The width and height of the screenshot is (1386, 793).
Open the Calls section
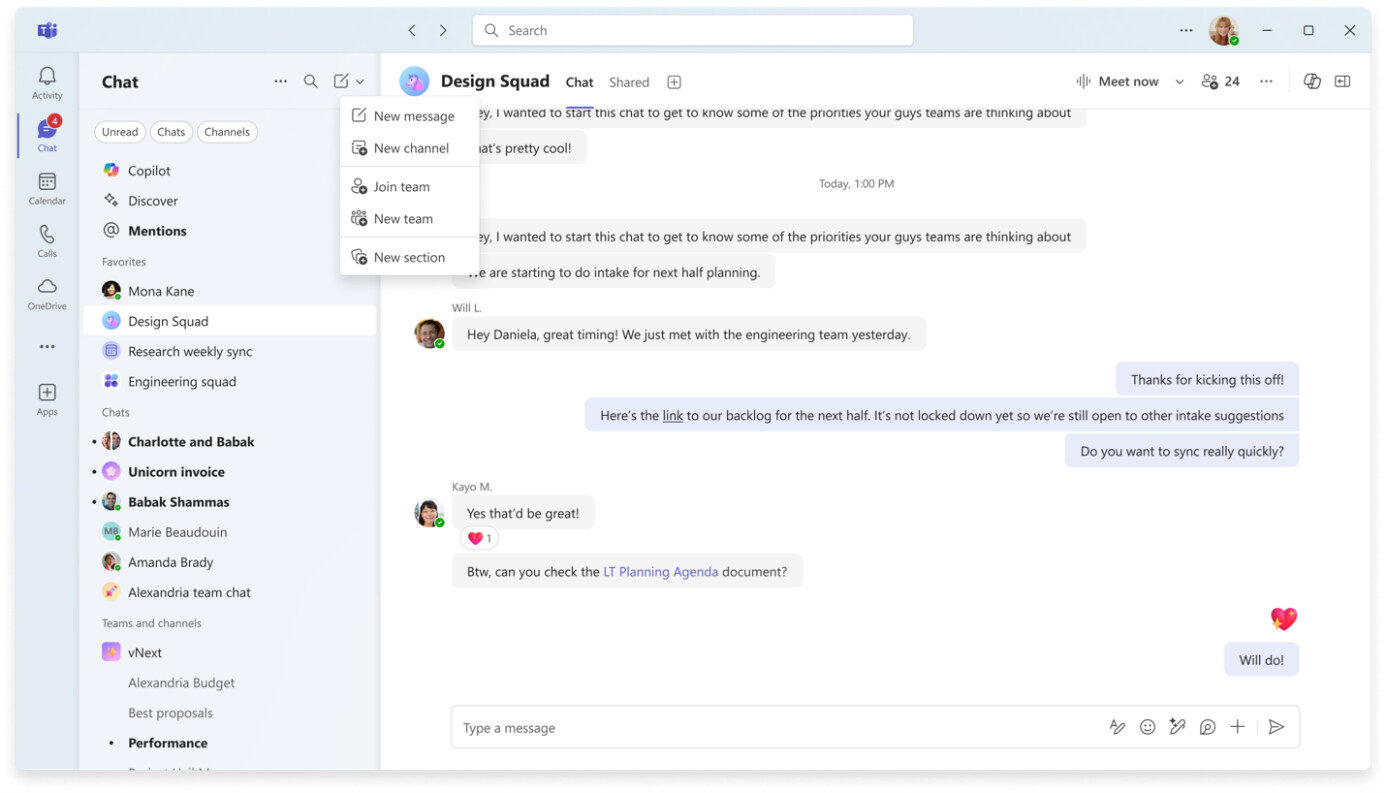click(x=46, y=240)
